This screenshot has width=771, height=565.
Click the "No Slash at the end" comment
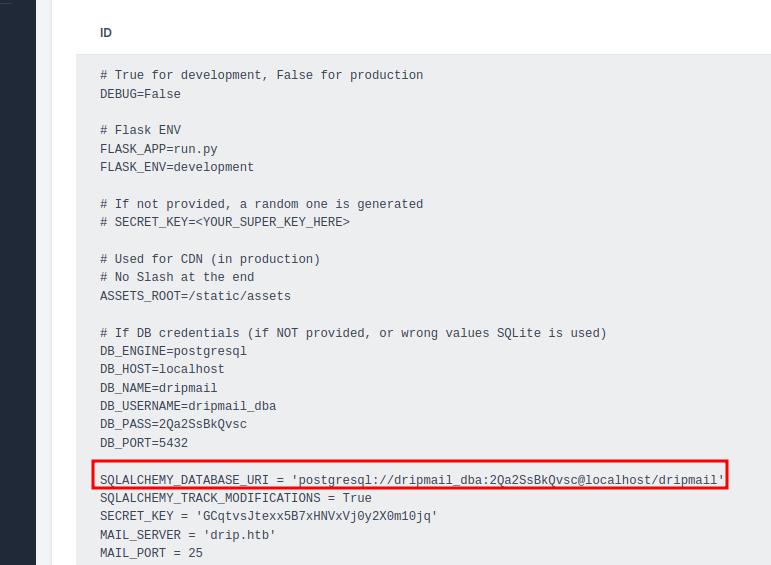[177, 277]
